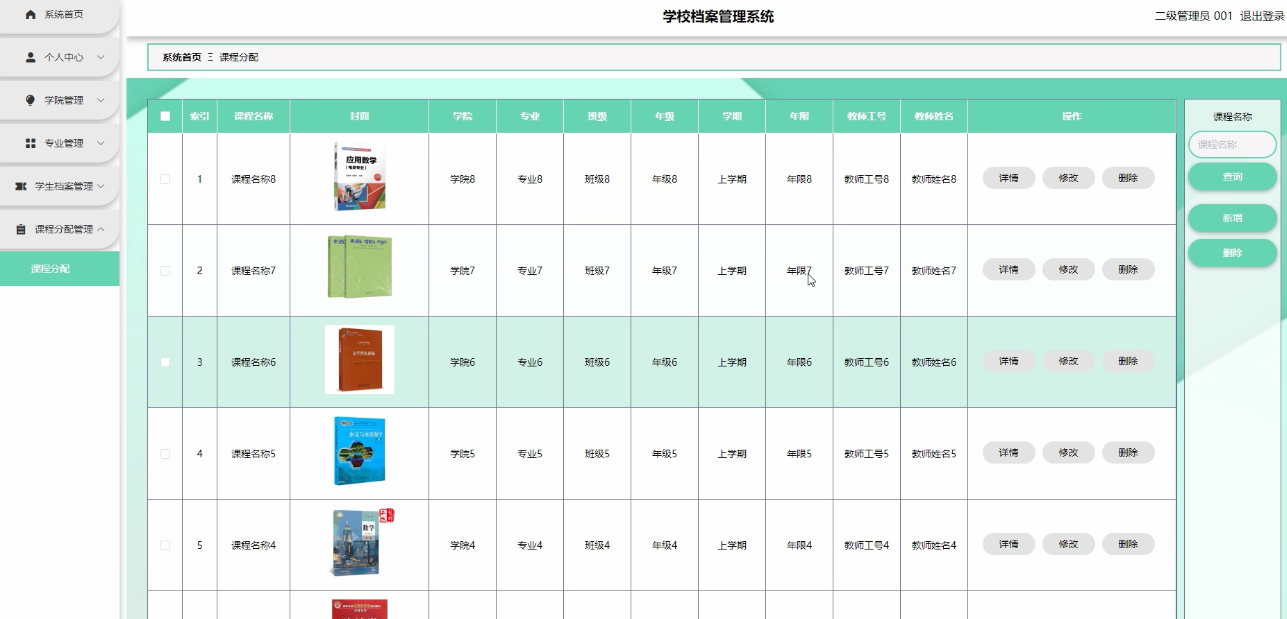
Task: Check the row checkbox for 课程名称5
Action: (x=165, y=454)
